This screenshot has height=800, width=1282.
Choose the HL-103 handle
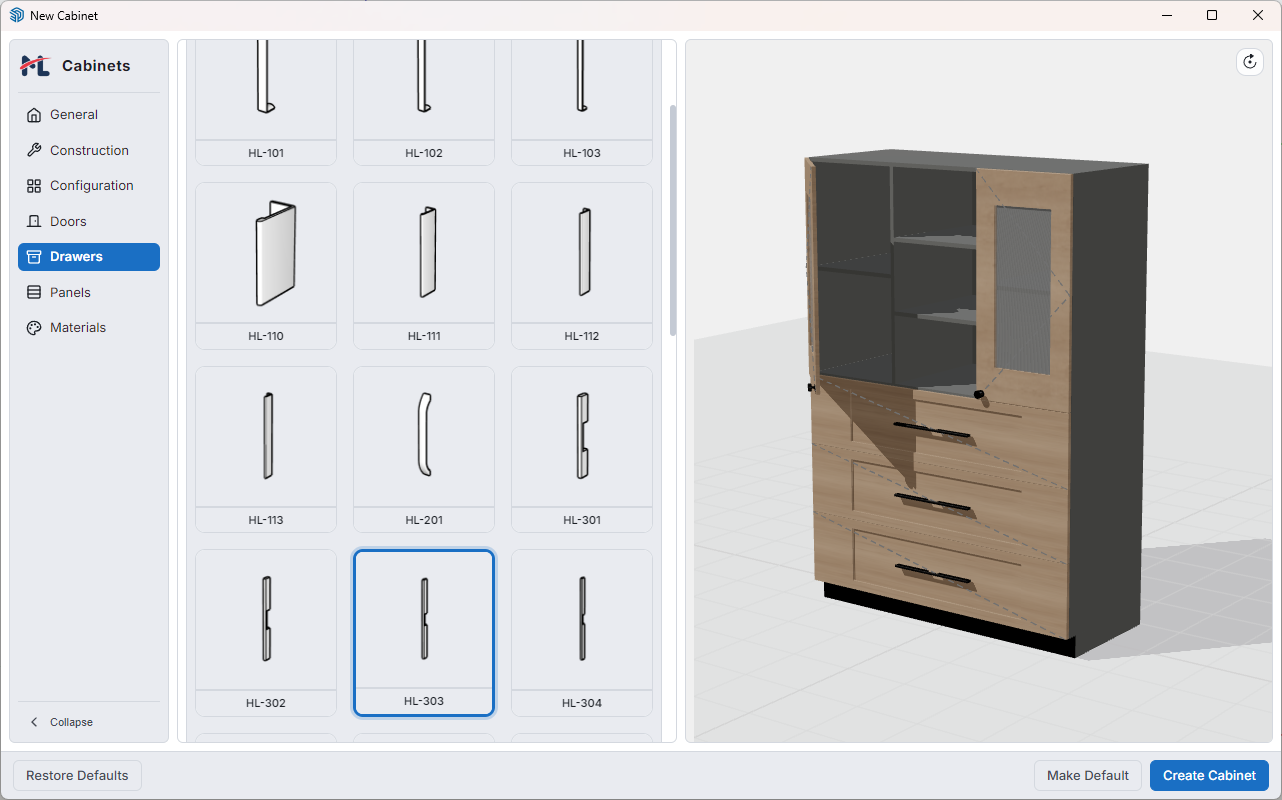(x=582, y=102)
